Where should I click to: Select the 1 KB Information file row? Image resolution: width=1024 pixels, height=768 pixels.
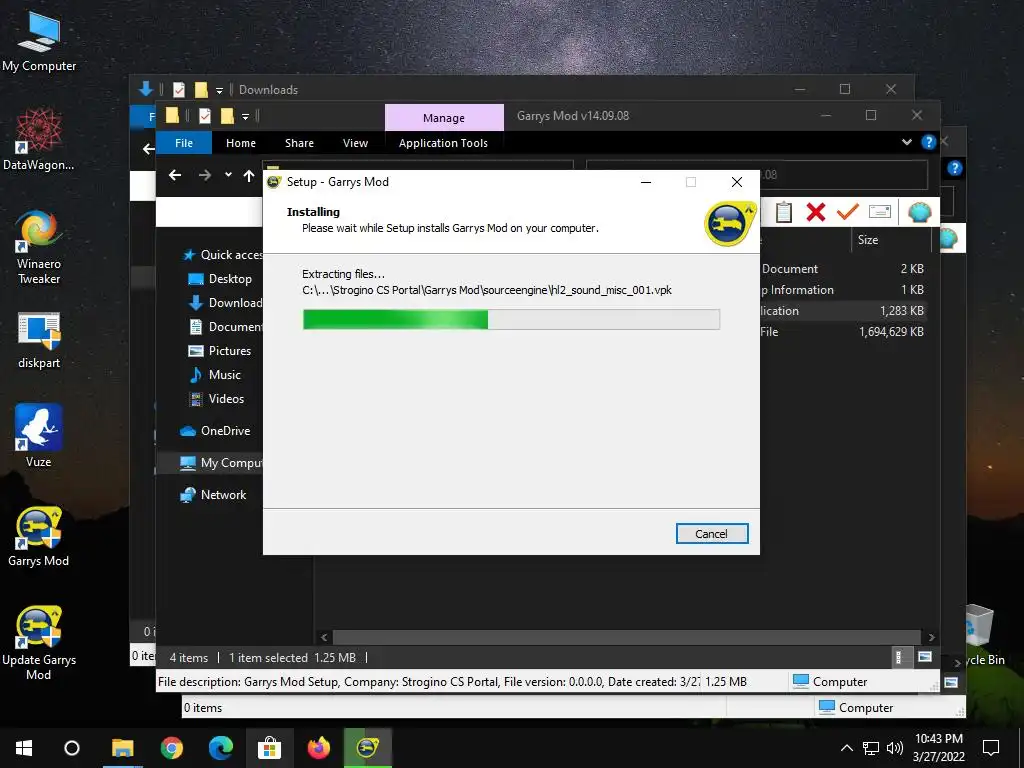coord(842,290)
